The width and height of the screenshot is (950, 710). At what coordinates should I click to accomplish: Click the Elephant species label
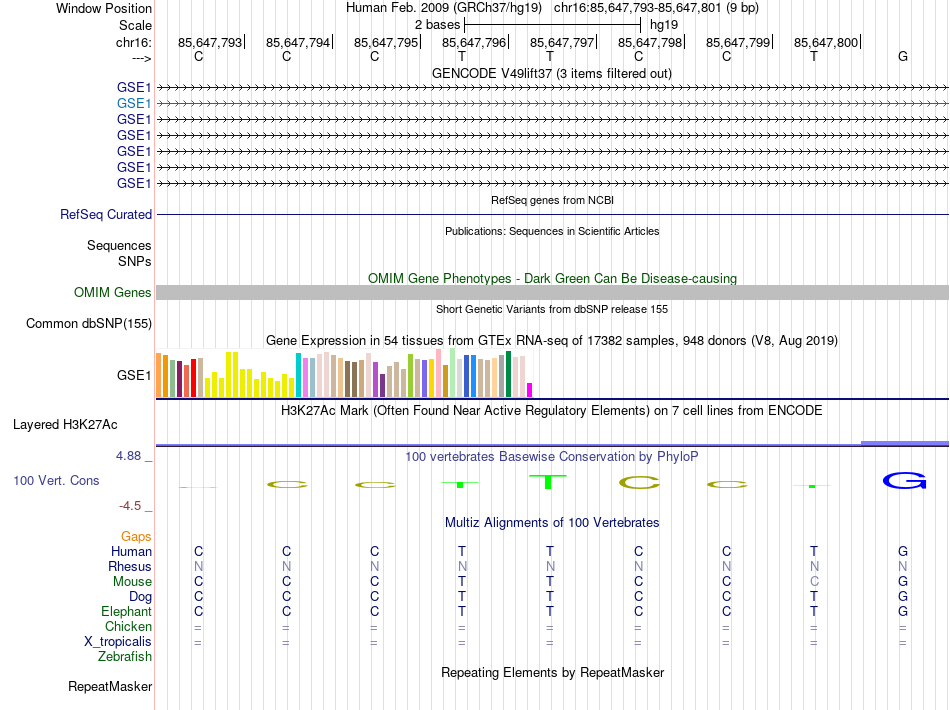pyautogui.click(x=126, y=611)
